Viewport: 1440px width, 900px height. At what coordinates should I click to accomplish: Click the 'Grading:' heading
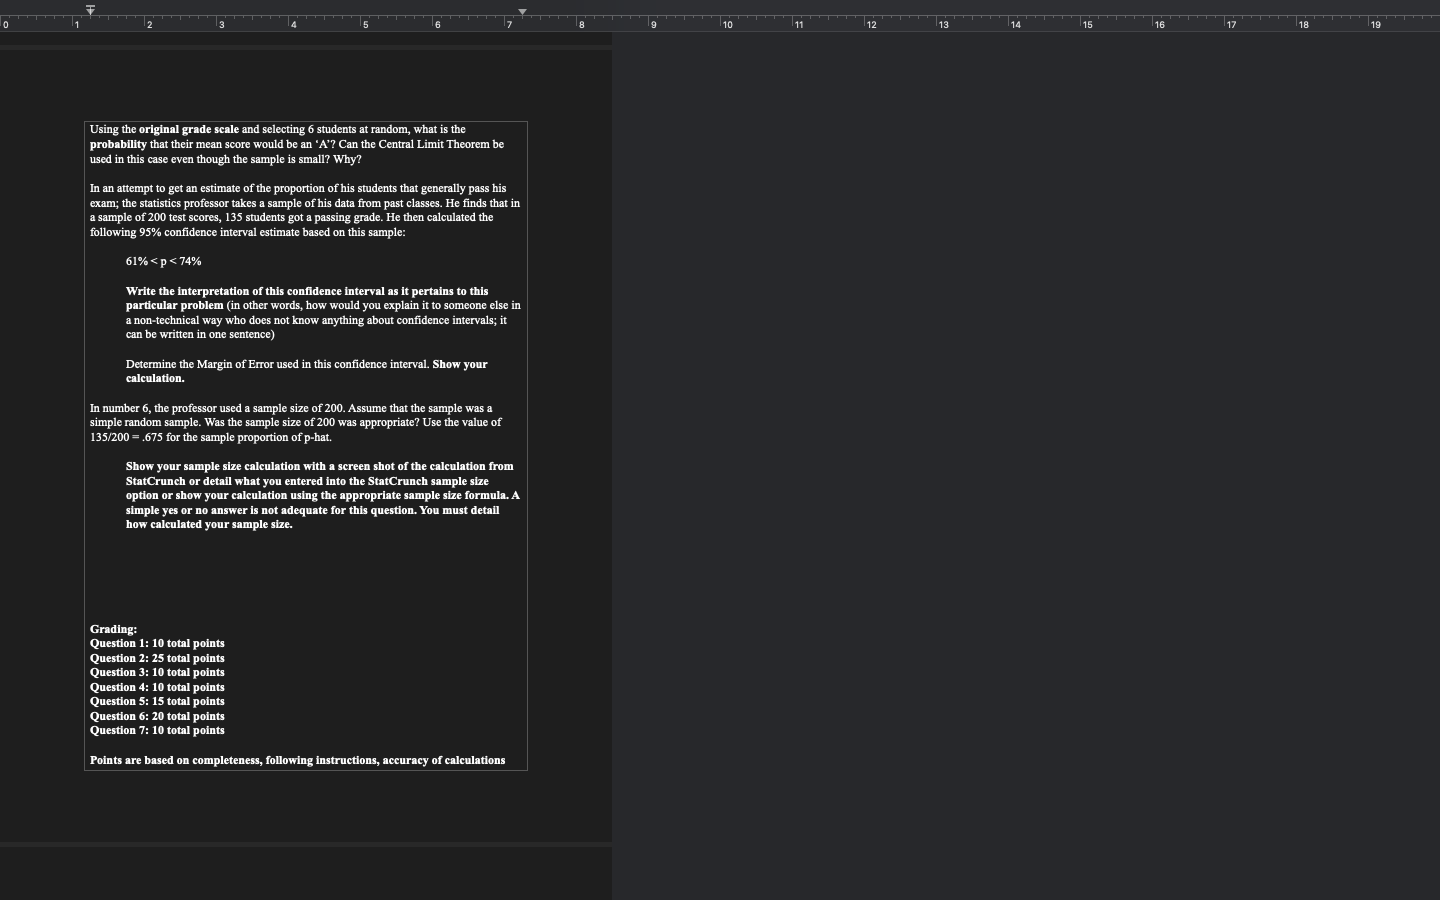click(112, 629)
